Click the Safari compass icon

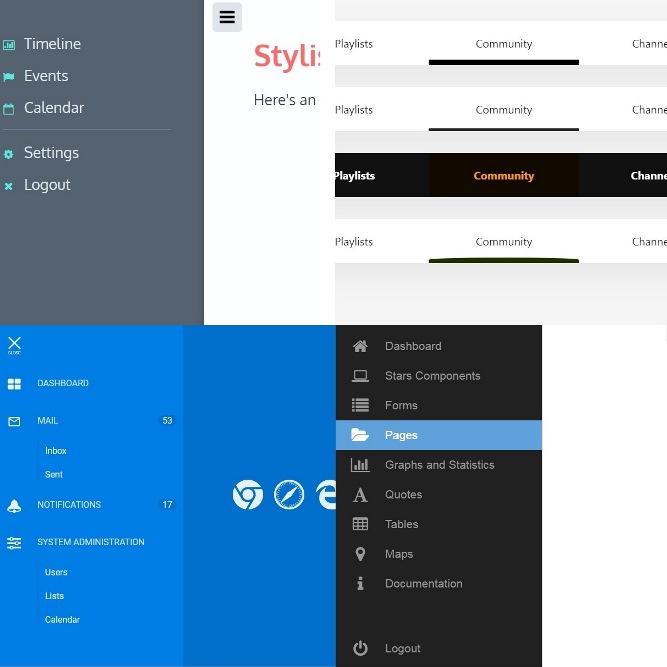[x=289, y=494]
